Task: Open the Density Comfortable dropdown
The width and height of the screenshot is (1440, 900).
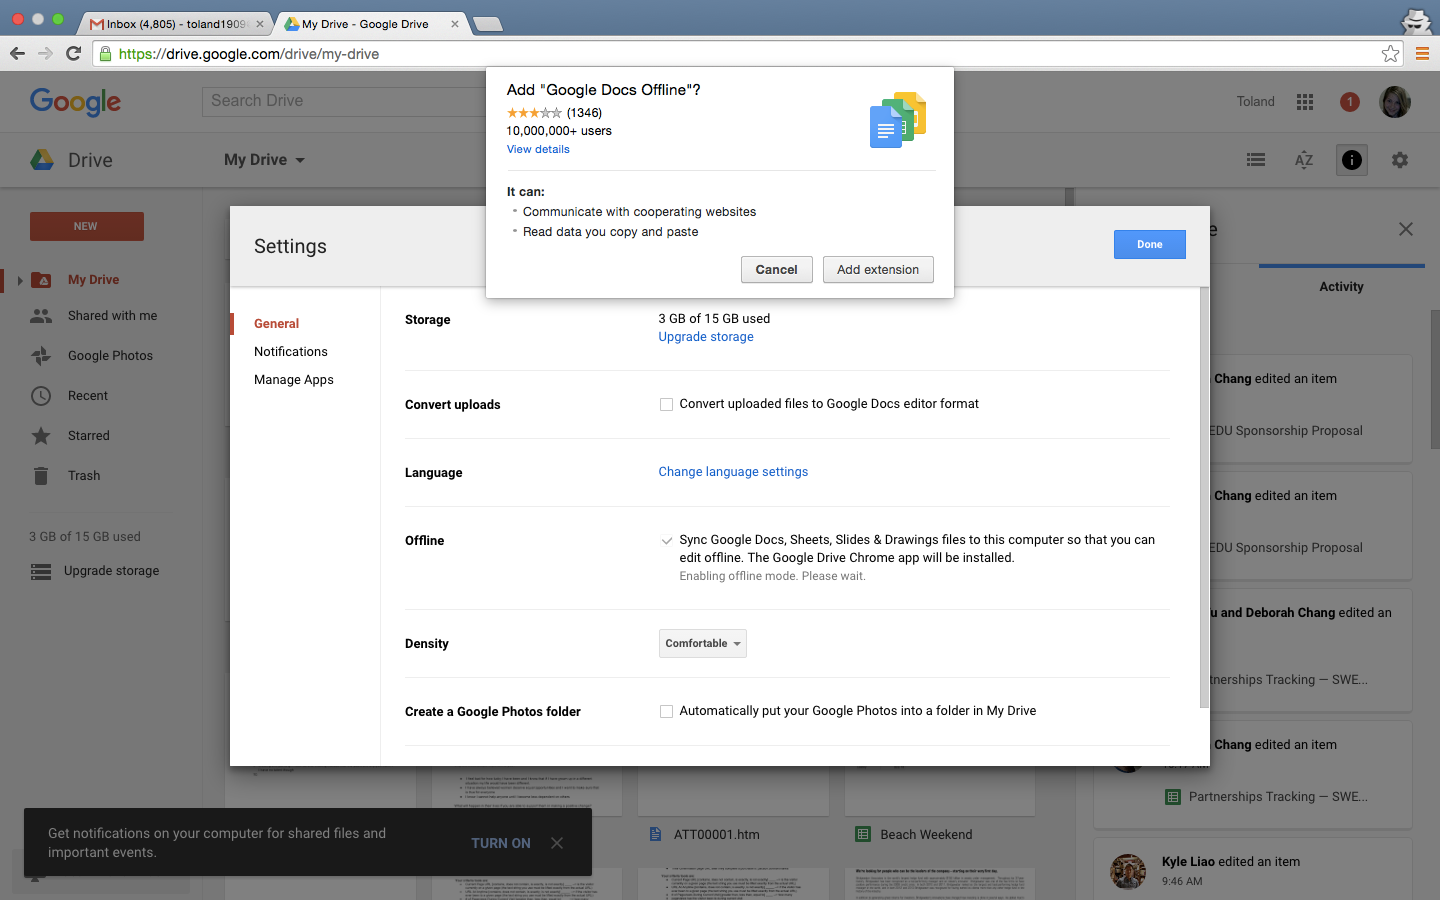Action: click(703, 644)
